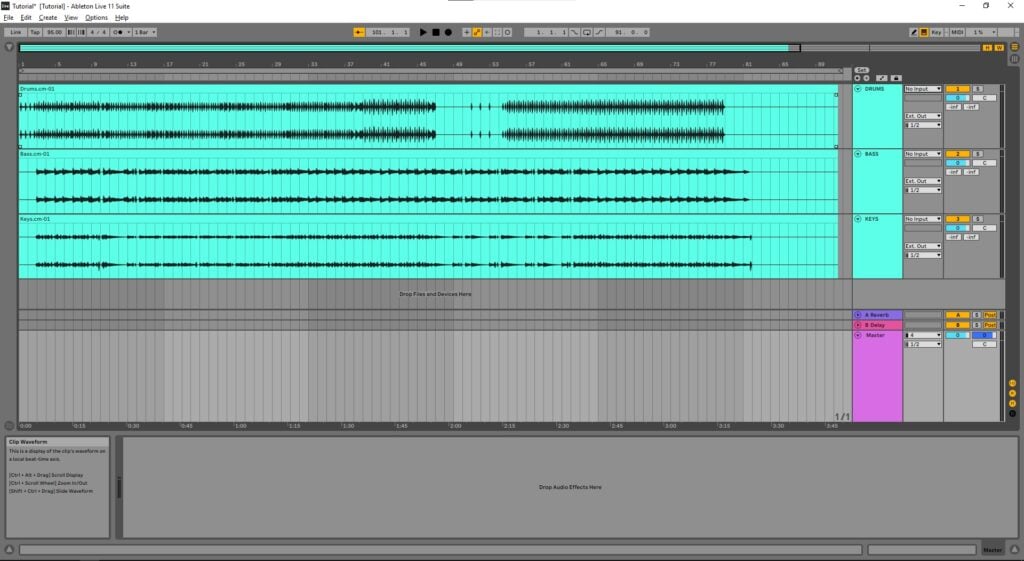Click the Set locator button
Image resolution: width=1024 pixels, height=561 pixels.
861,70
